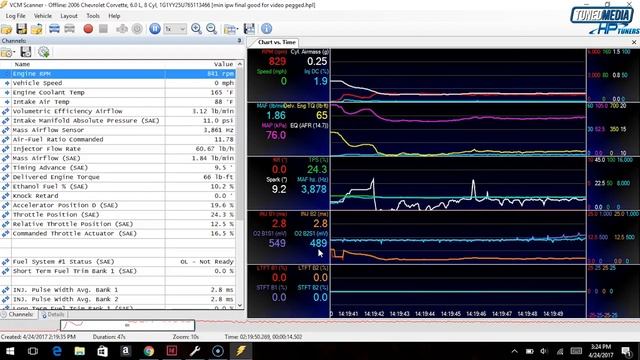Image resolution: width=640 pixels, height=360 pixels.
Task: Select the Ethanol Fuel % (SAE) row
Action: click(x=118, y=187)
